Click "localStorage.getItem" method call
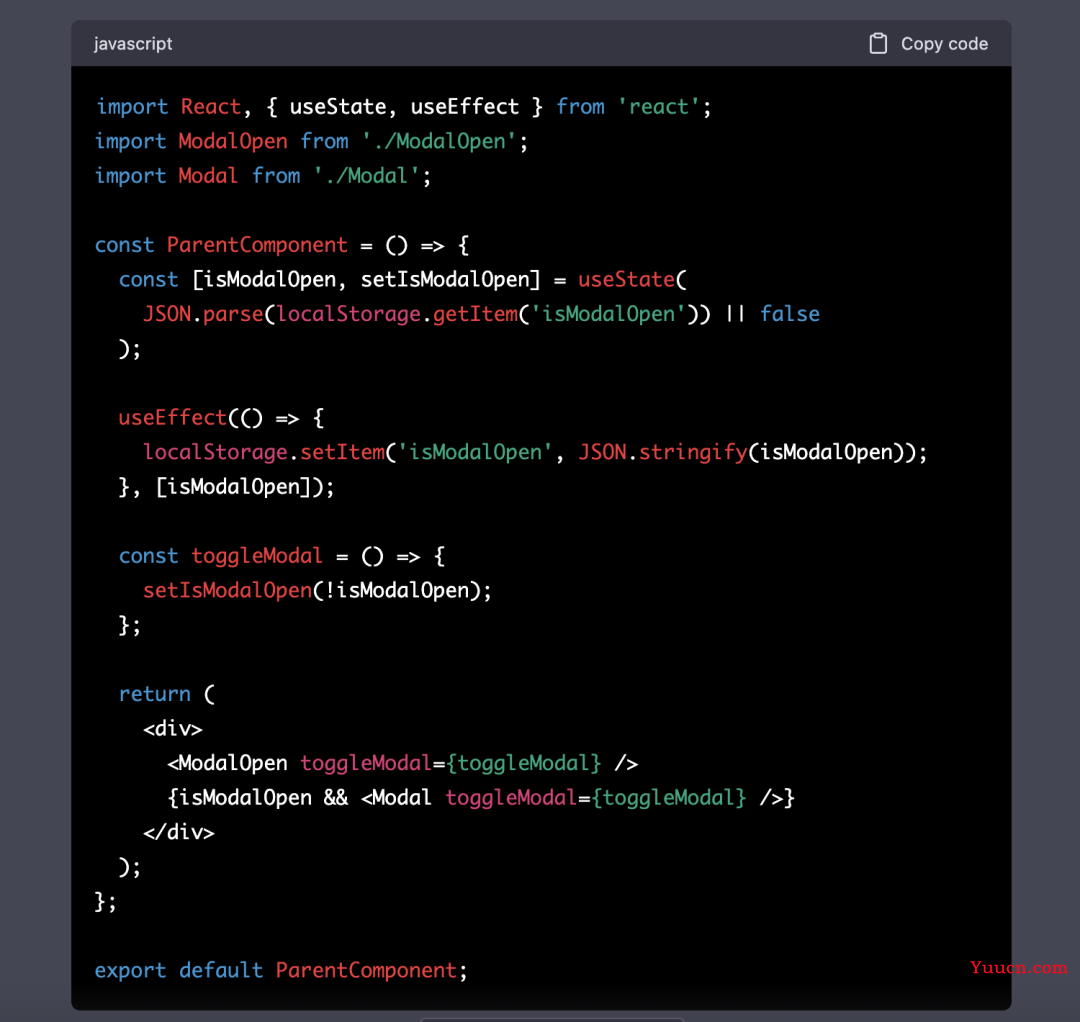 pos(397,314)
